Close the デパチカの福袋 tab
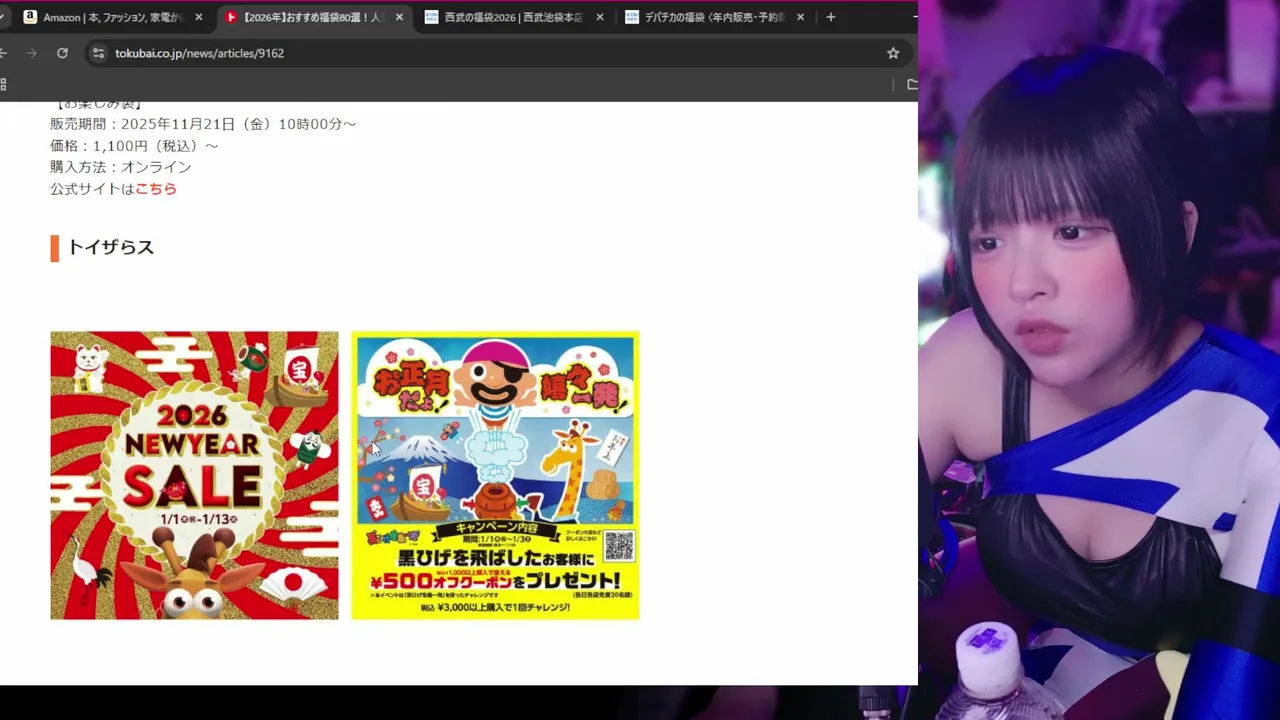This screenshot has width=1280, height=720. tap(800, 17)
